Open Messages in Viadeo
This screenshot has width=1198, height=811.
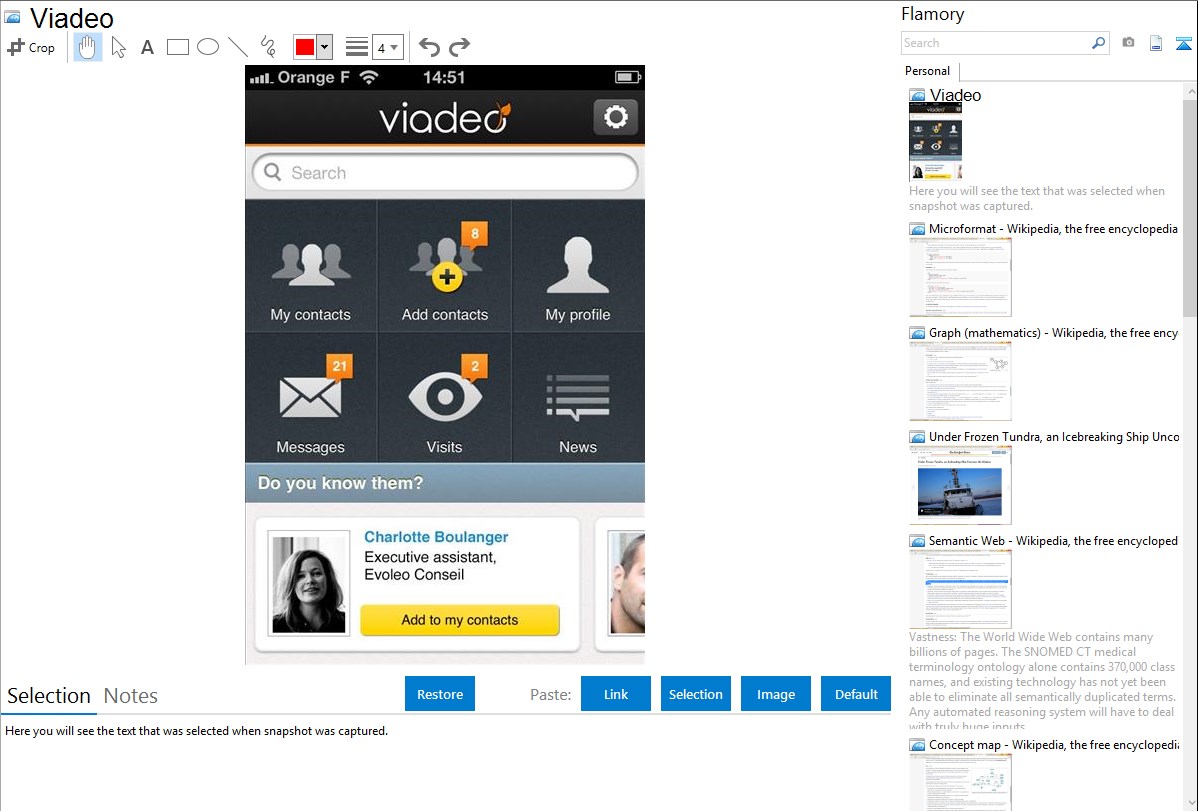[310, 398]
